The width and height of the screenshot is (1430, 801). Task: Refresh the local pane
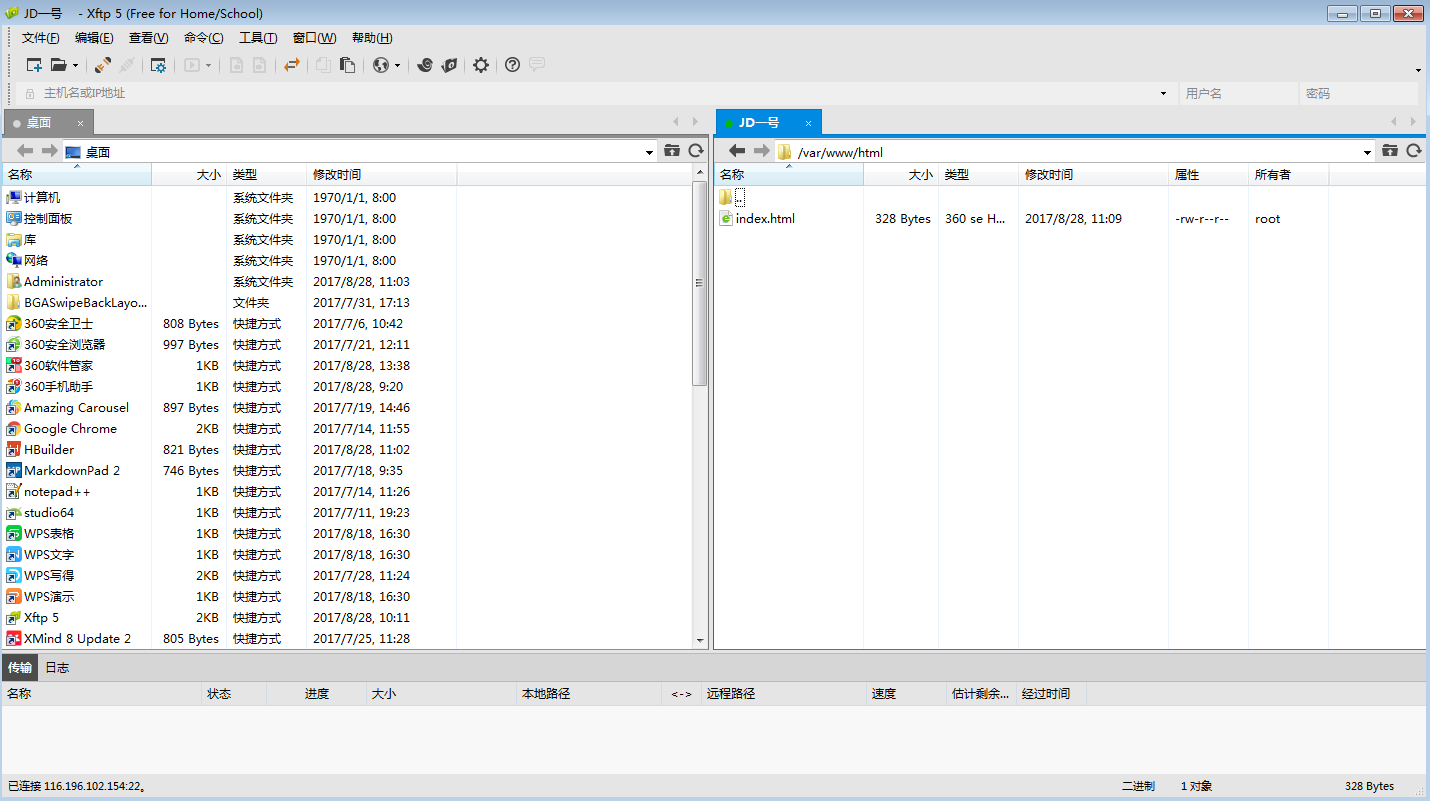pos(696,151)
